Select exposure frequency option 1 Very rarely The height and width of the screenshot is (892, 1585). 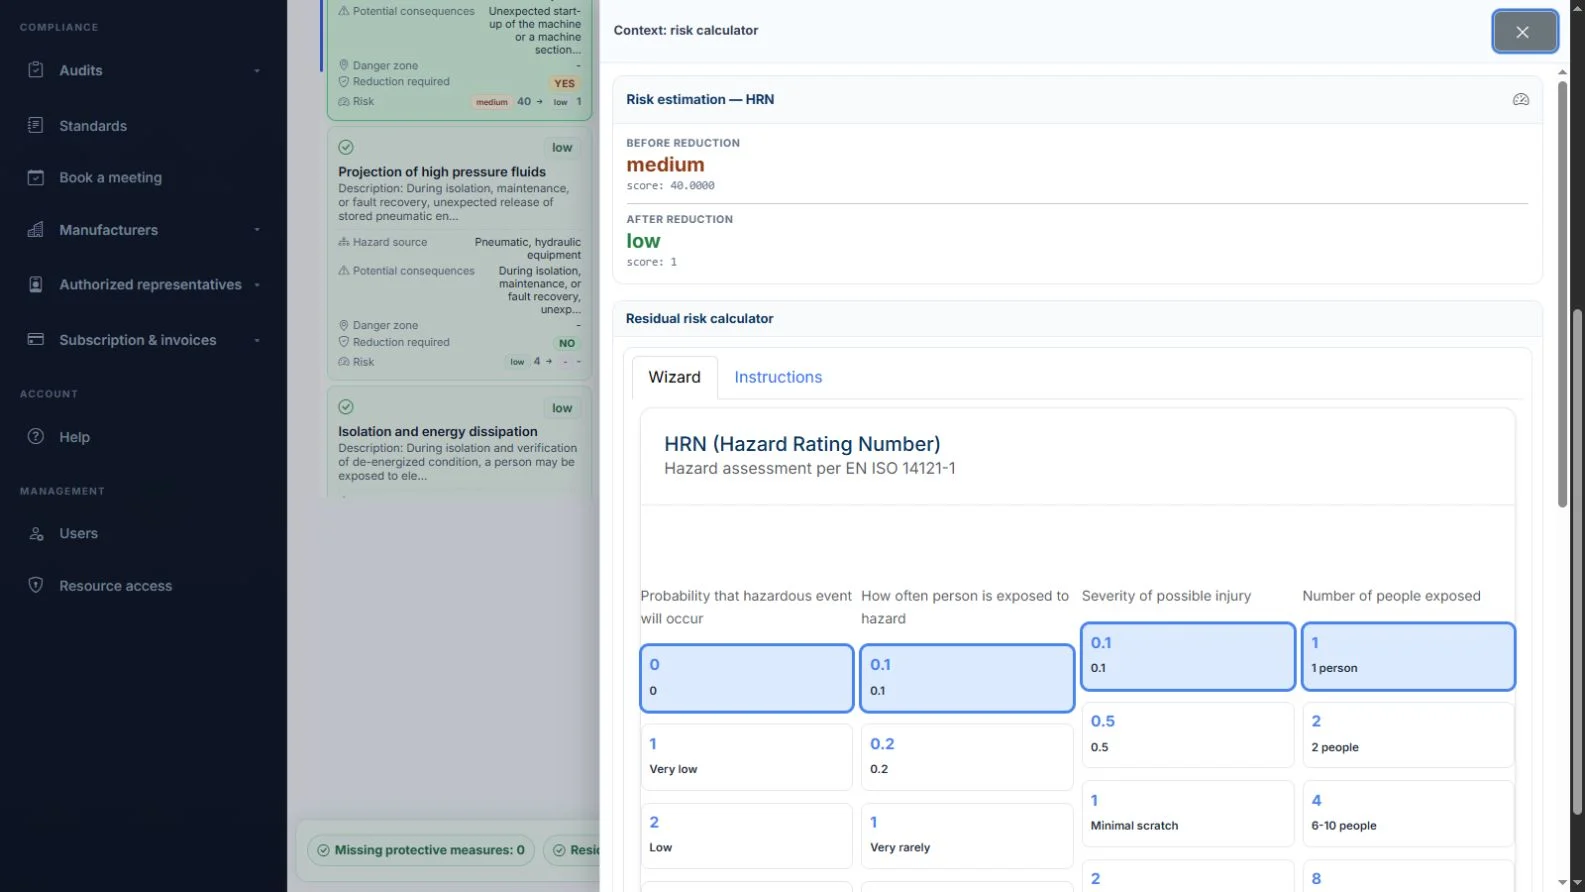(967, 836)
